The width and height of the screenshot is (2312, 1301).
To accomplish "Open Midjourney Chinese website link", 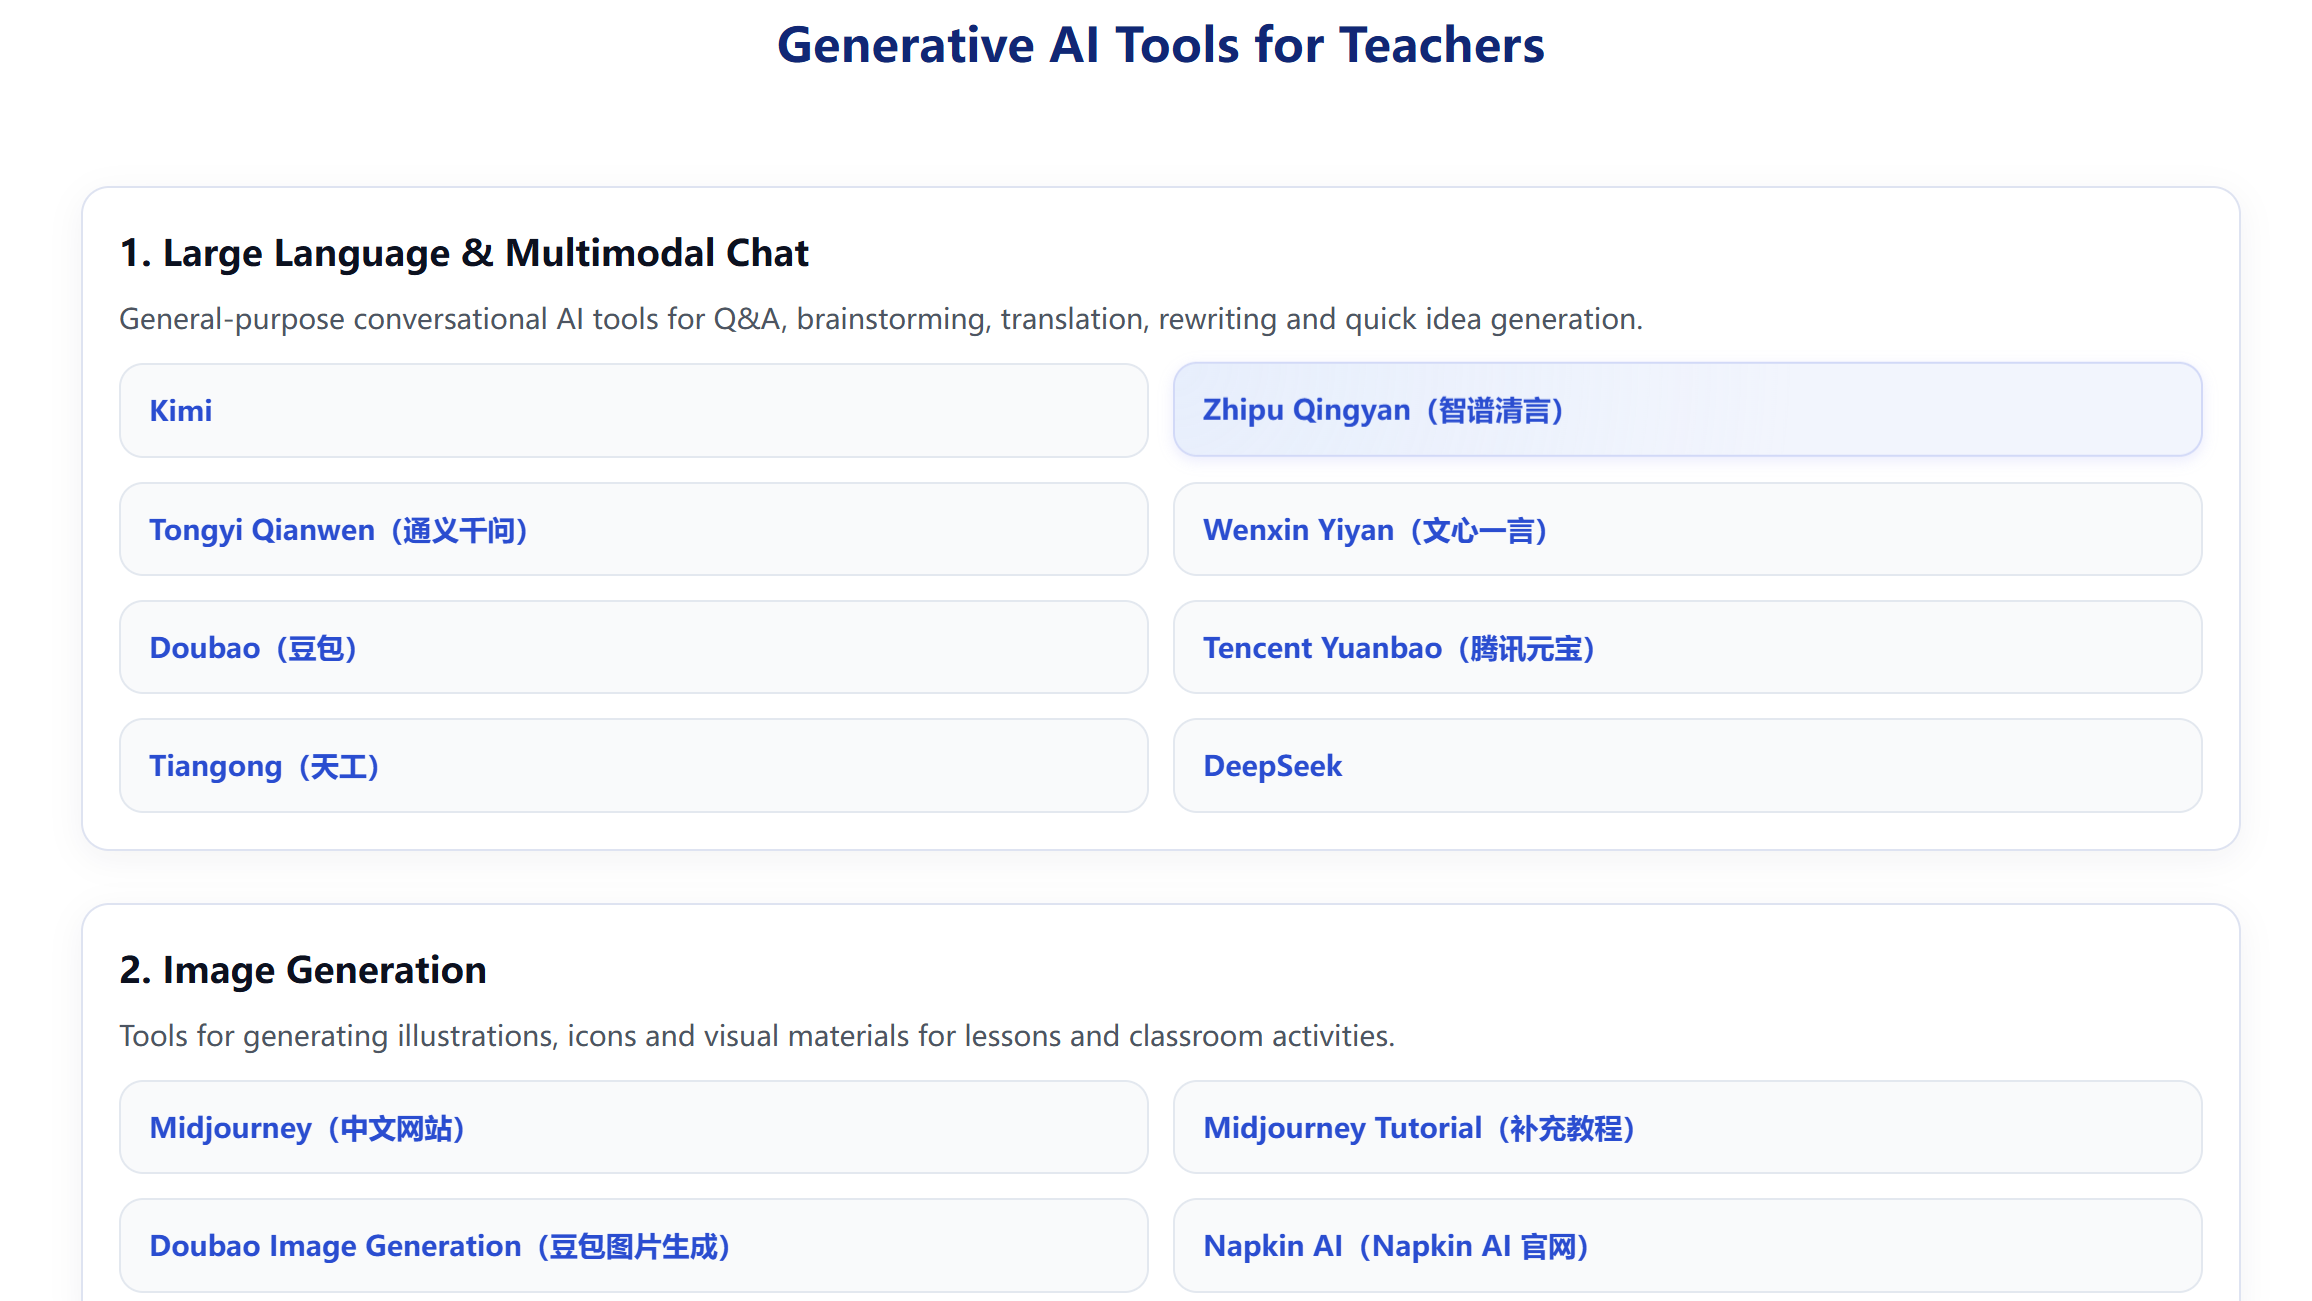I will pyautogui.click(x=307, y=1127).
